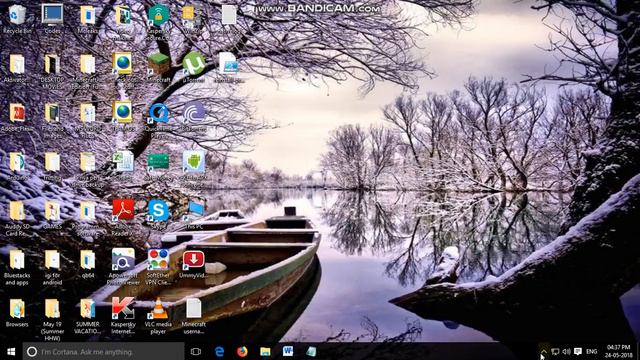This screenshot has width=640, height=360.
Task: Open the Minecraft grass block shortcut
Action: pyautogui.click(x=158, y=67)
